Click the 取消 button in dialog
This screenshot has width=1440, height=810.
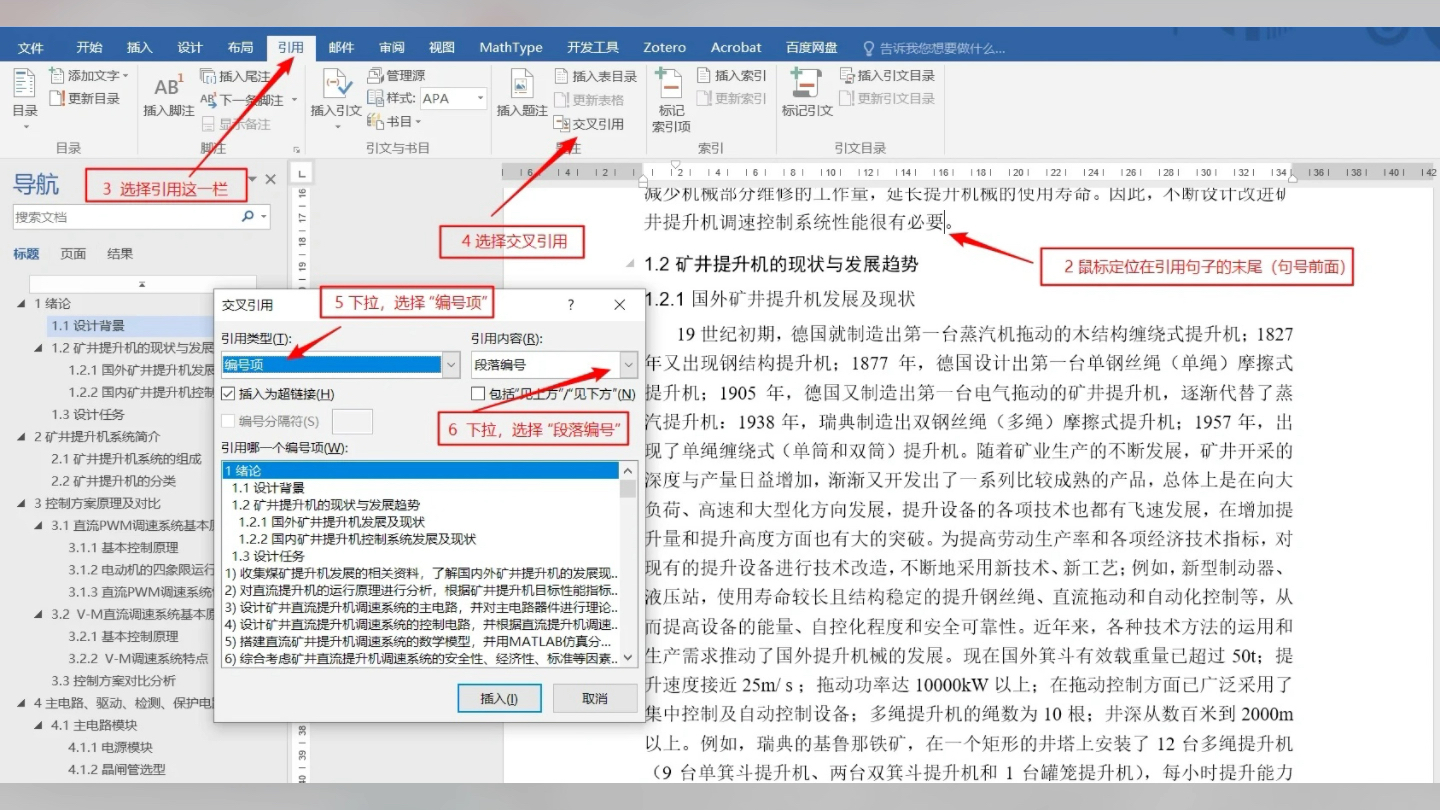click(x=595, y=698)
